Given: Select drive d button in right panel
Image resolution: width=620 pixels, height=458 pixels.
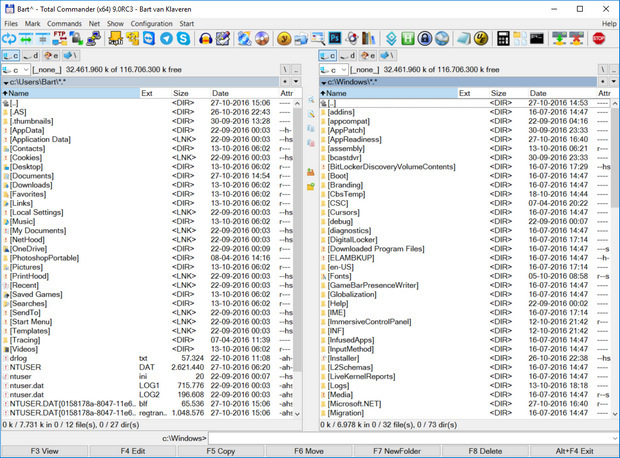Looking at the screenshot, I should (348, 56).
